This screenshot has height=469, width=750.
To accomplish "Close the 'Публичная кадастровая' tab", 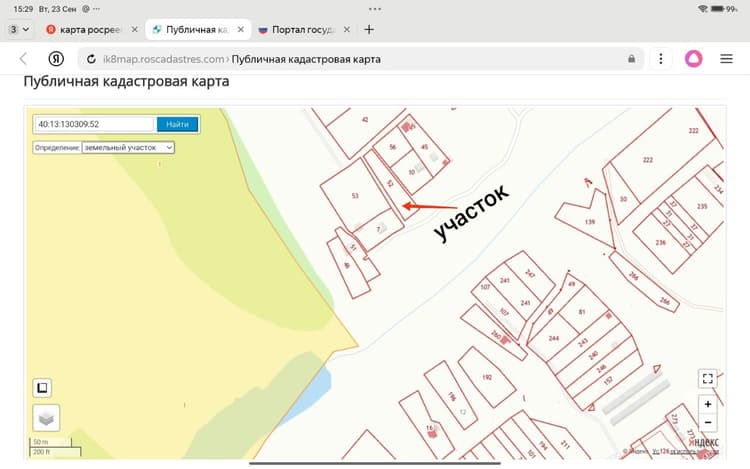I will [241, 30].
